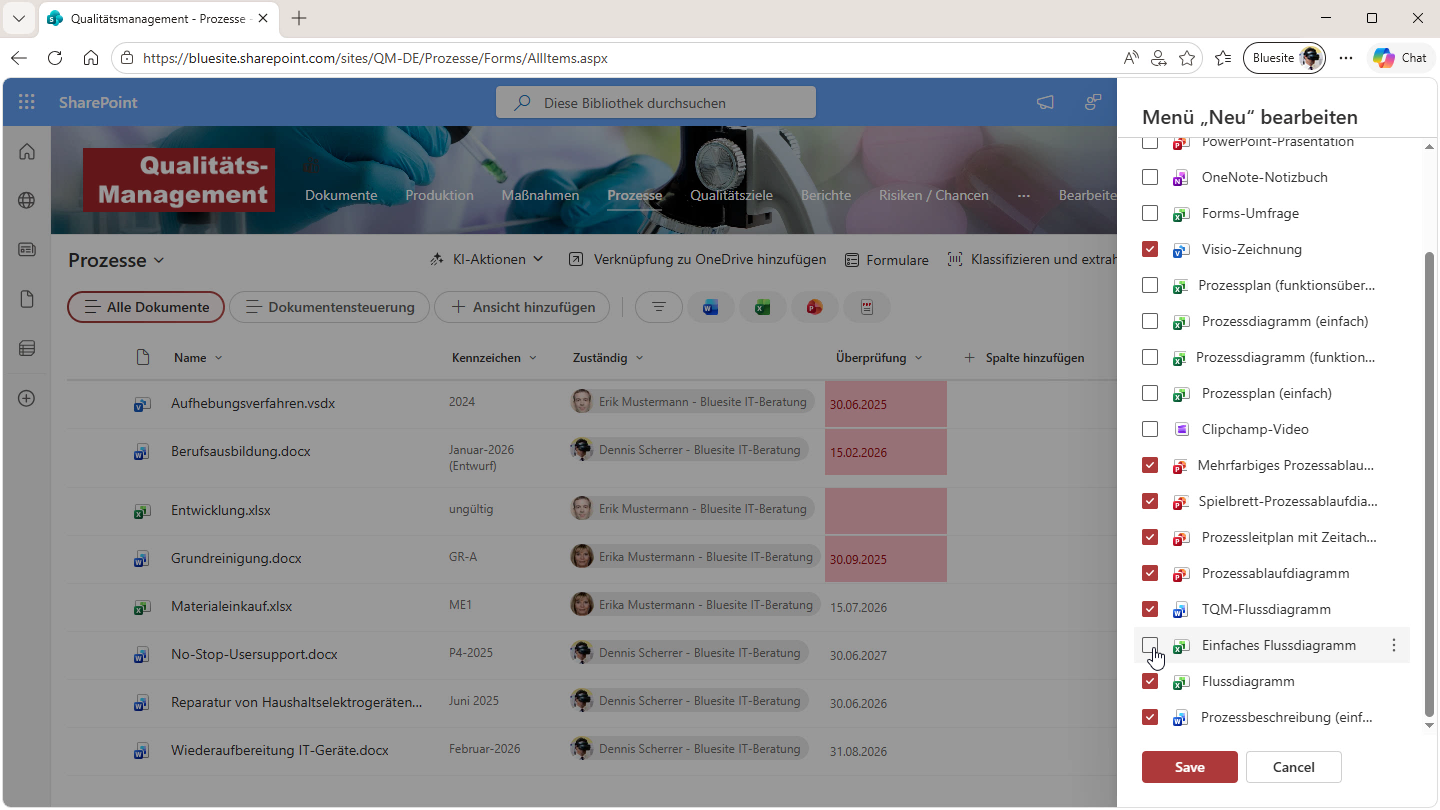Click the search box Diese Bibliothek durchsuchen
Image resolution: width=1440 pixels, height=810 pixels.
coord(656,103)
